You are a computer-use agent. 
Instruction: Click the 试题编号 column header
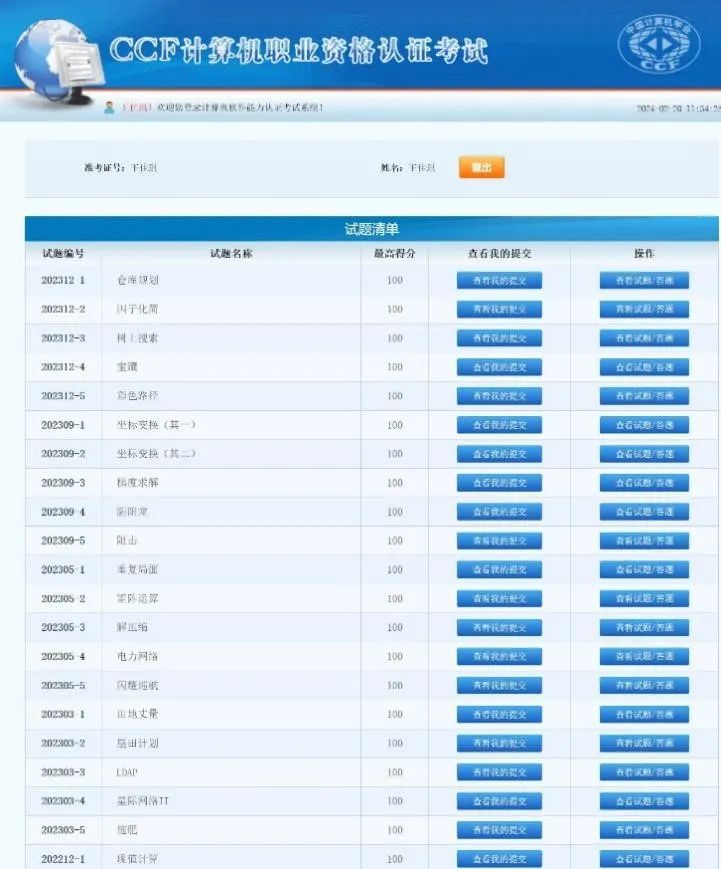63,253
